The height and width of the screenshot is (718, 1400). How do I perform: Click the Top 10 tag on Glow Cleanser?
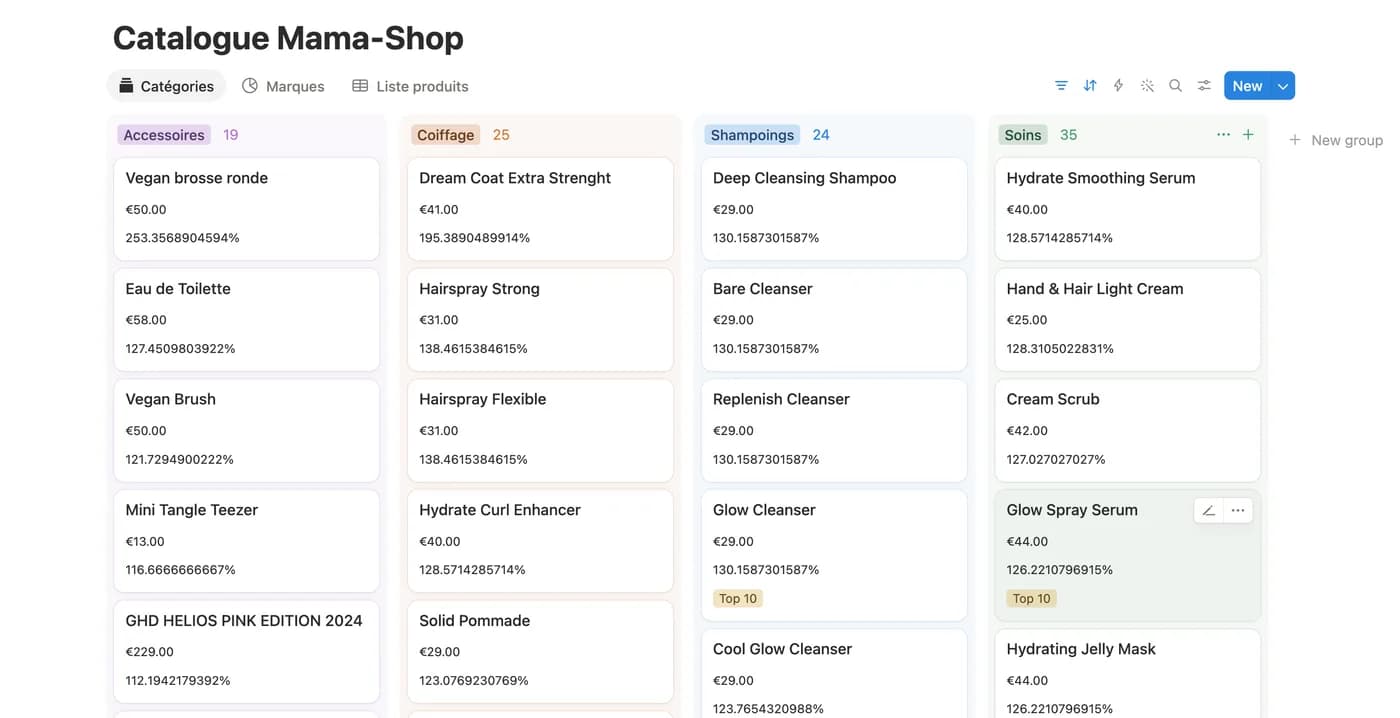pyautogui.click(x=739, y=599)
